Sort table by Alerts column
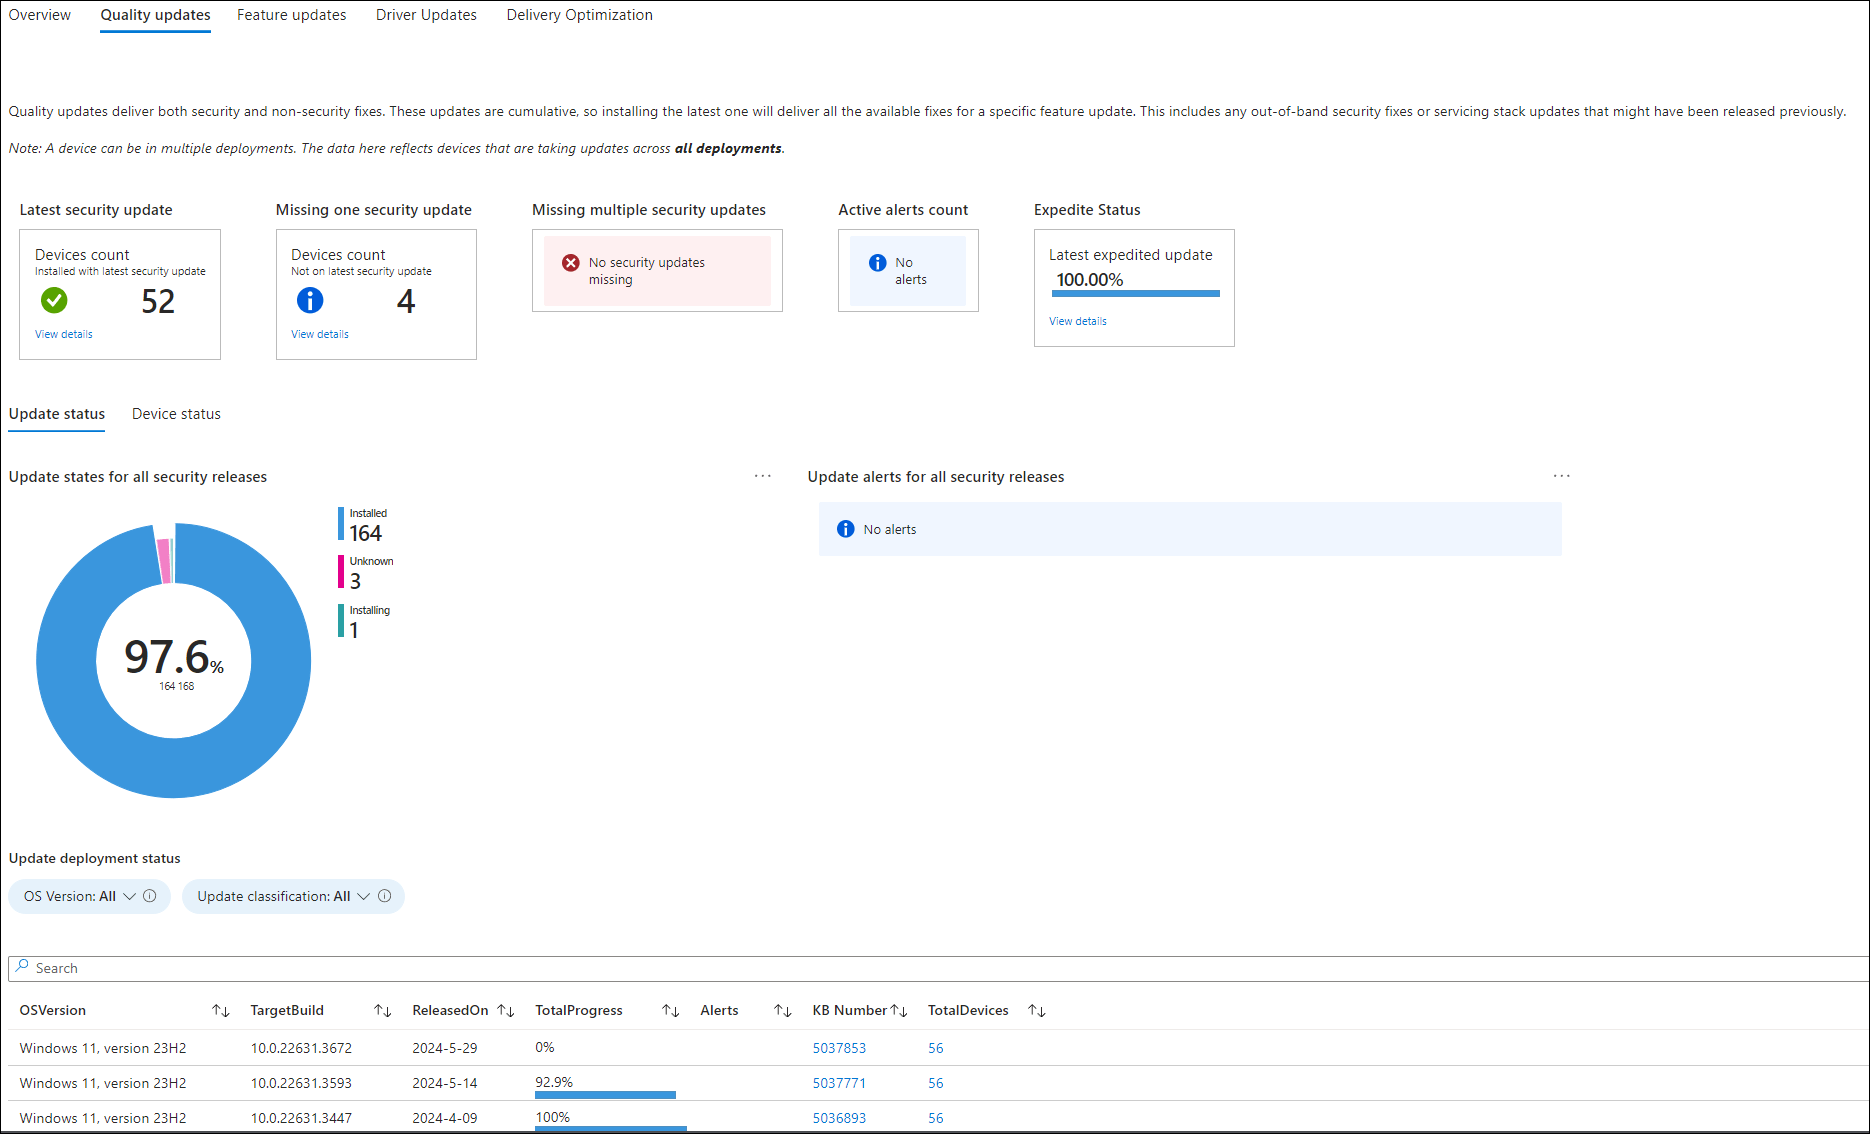The height and width of the screenshot is (1134, 1870). coord(783,1011)
